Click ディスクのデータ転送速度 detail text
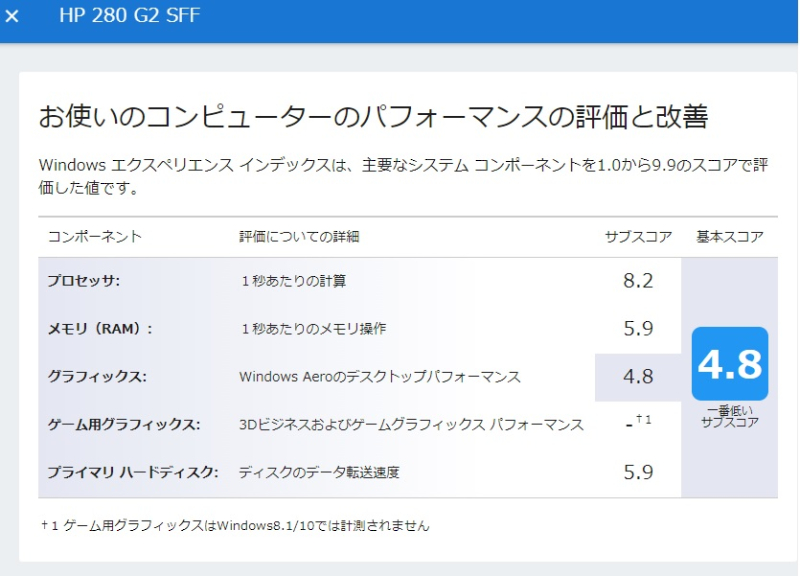This screenshot has height=576, width=800. coord(319,472)
